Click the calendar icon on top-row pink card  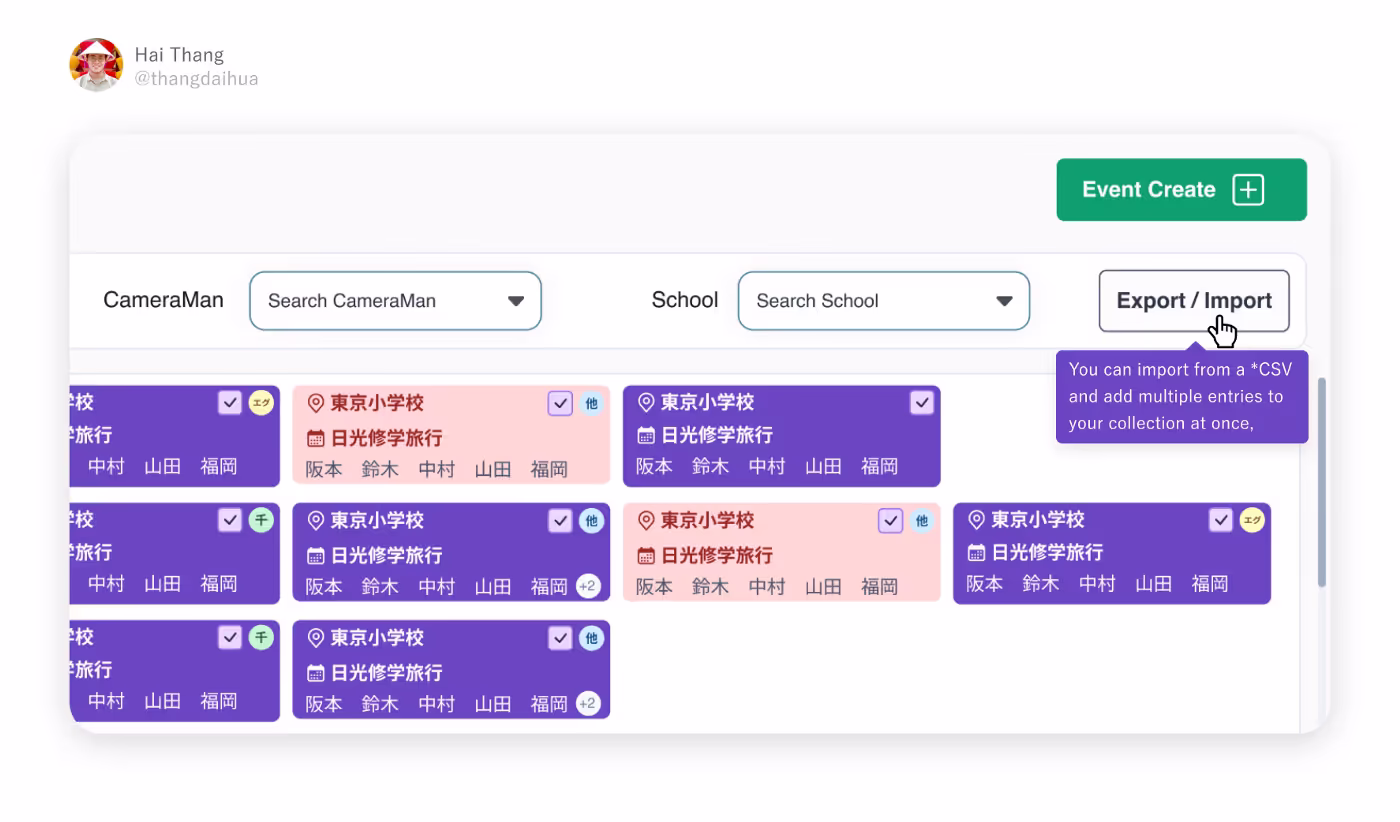click(315, 438)
